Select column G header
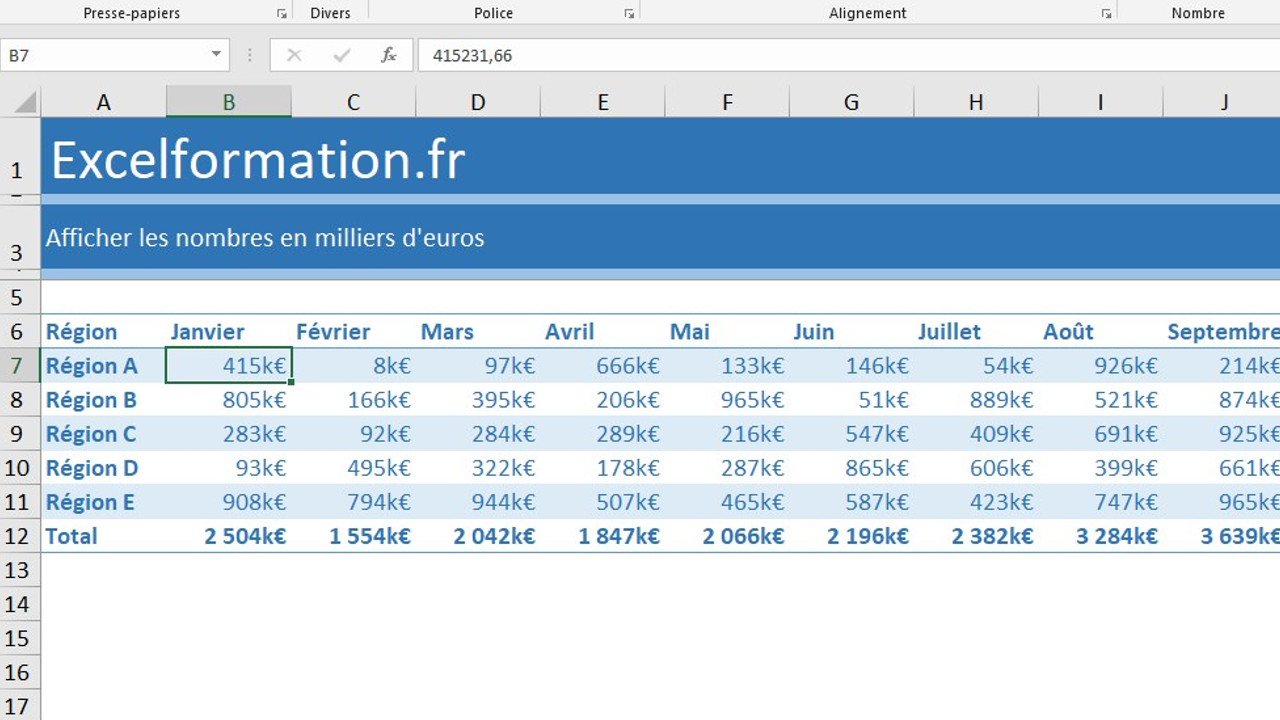Image resolution: width=1280 pixels, height=720 pixels. [x=851, y=101]
